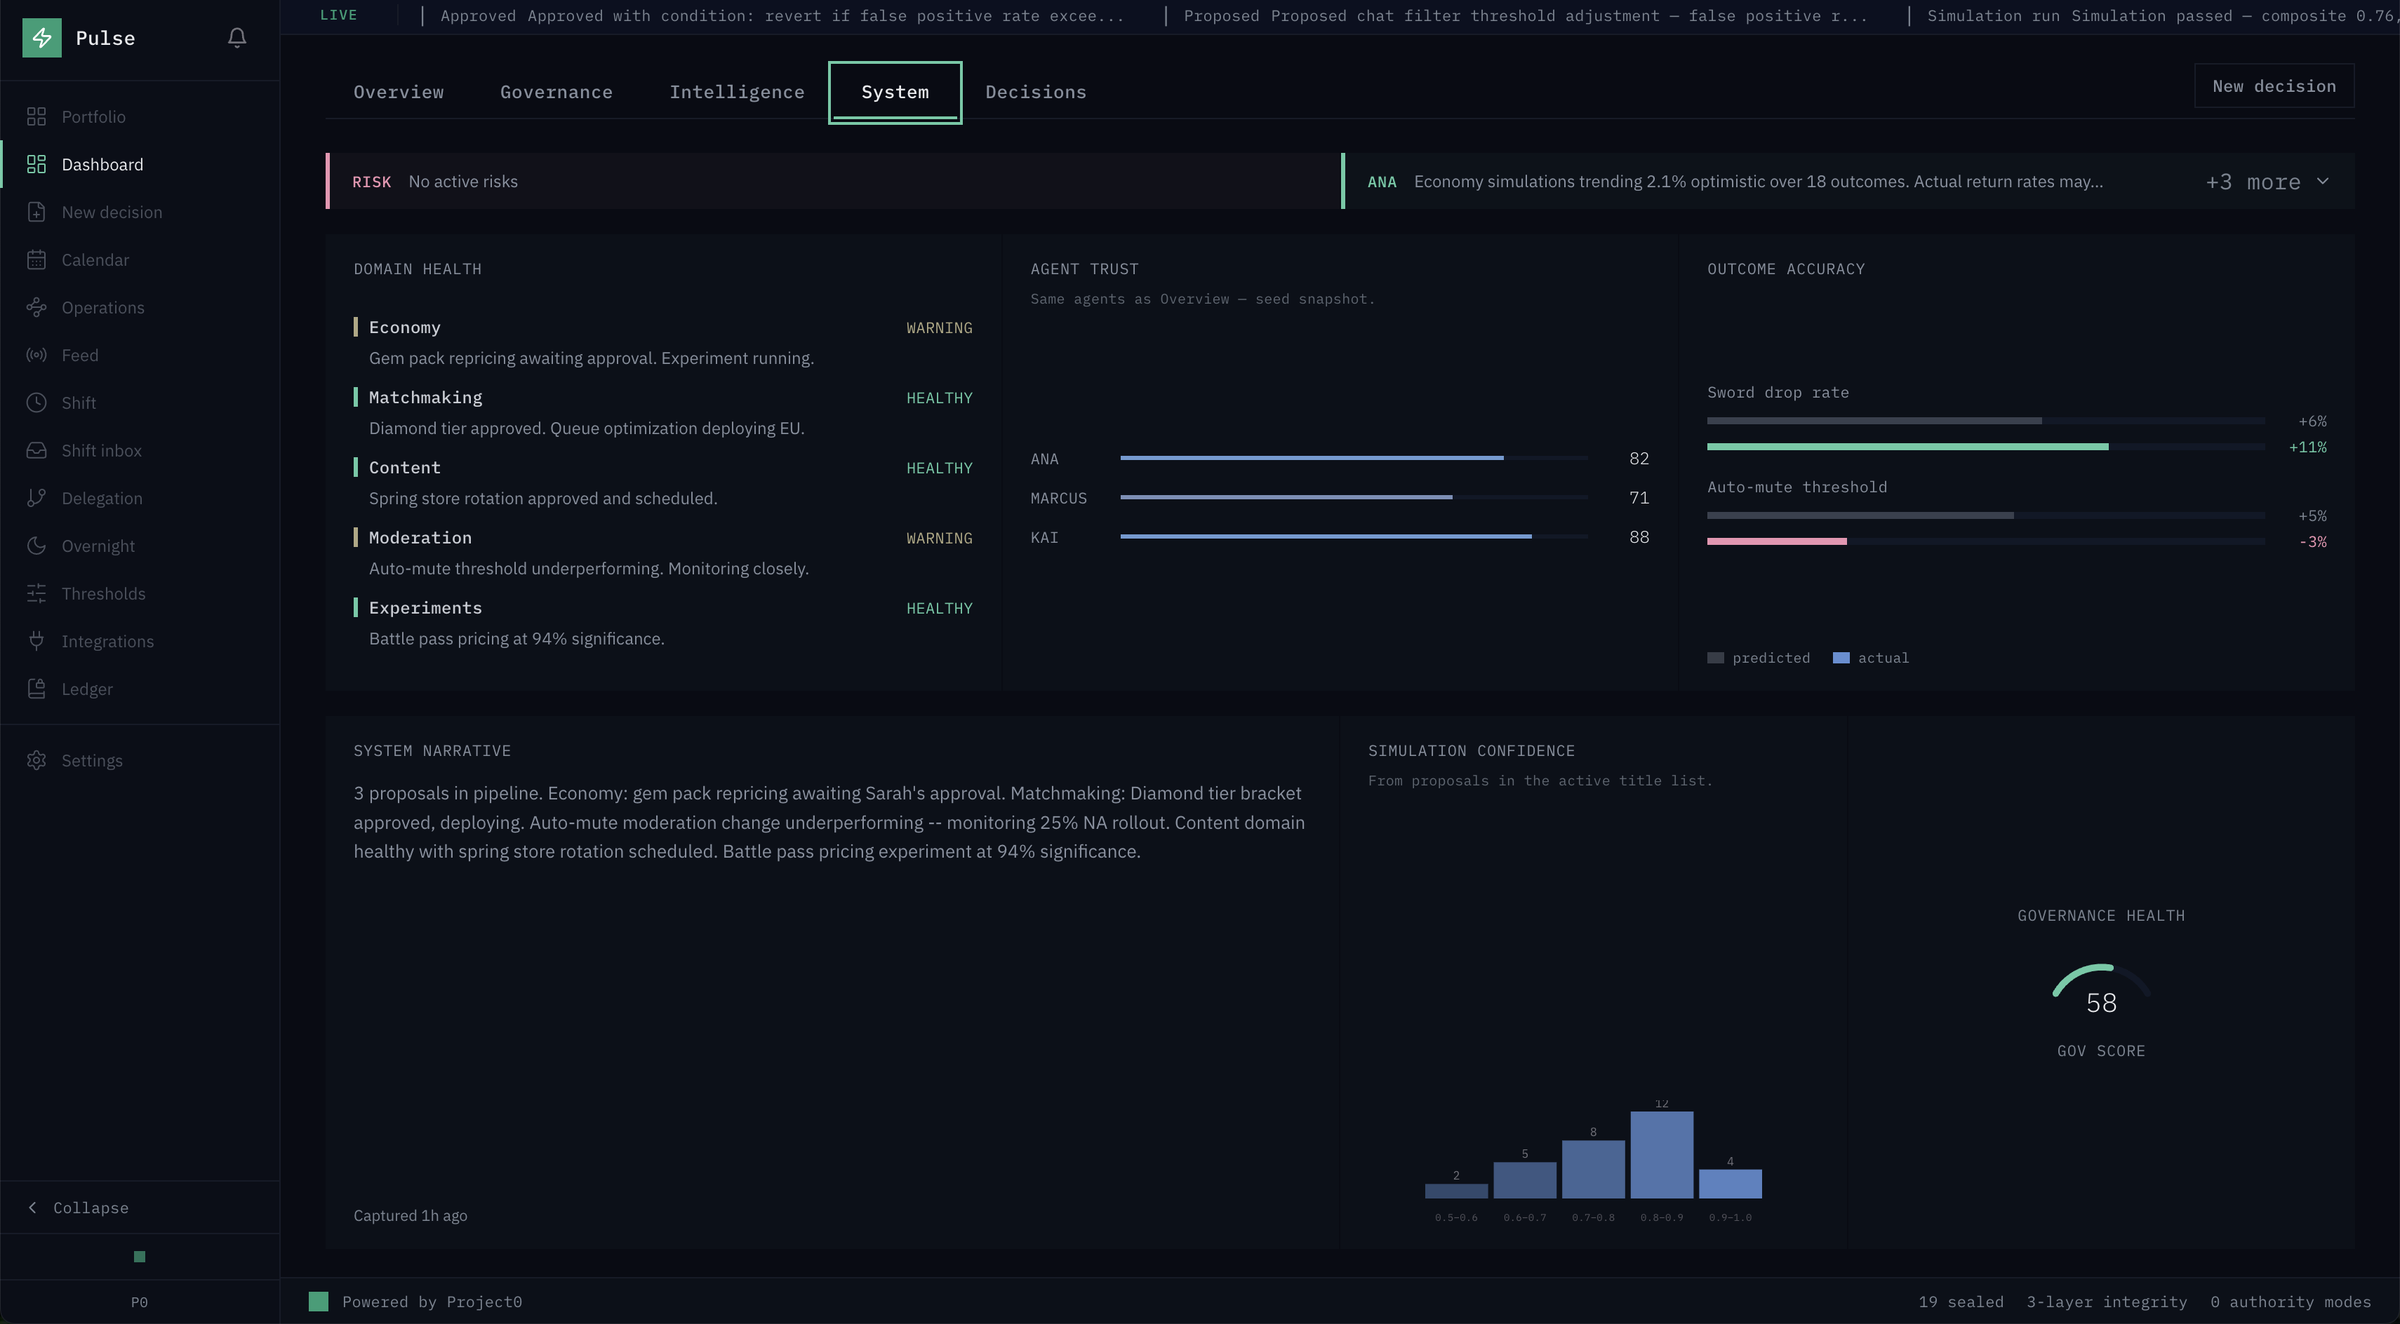2400x1324 pixels.
Task: Click the Integrations plug icon
Action: pos(37,641)
